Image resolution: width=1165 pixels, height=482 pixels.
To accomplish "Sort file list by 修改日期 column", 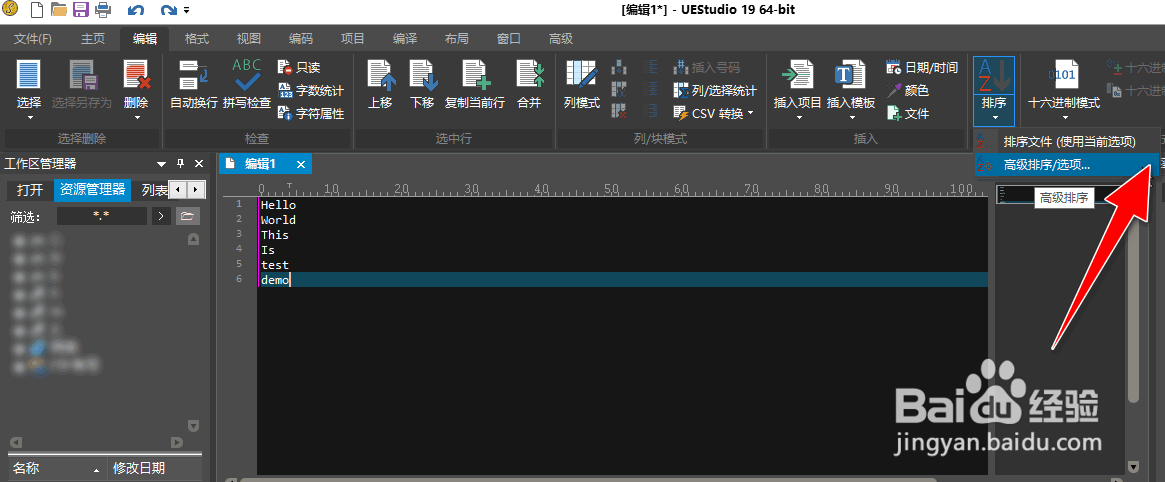I will 155,469.
